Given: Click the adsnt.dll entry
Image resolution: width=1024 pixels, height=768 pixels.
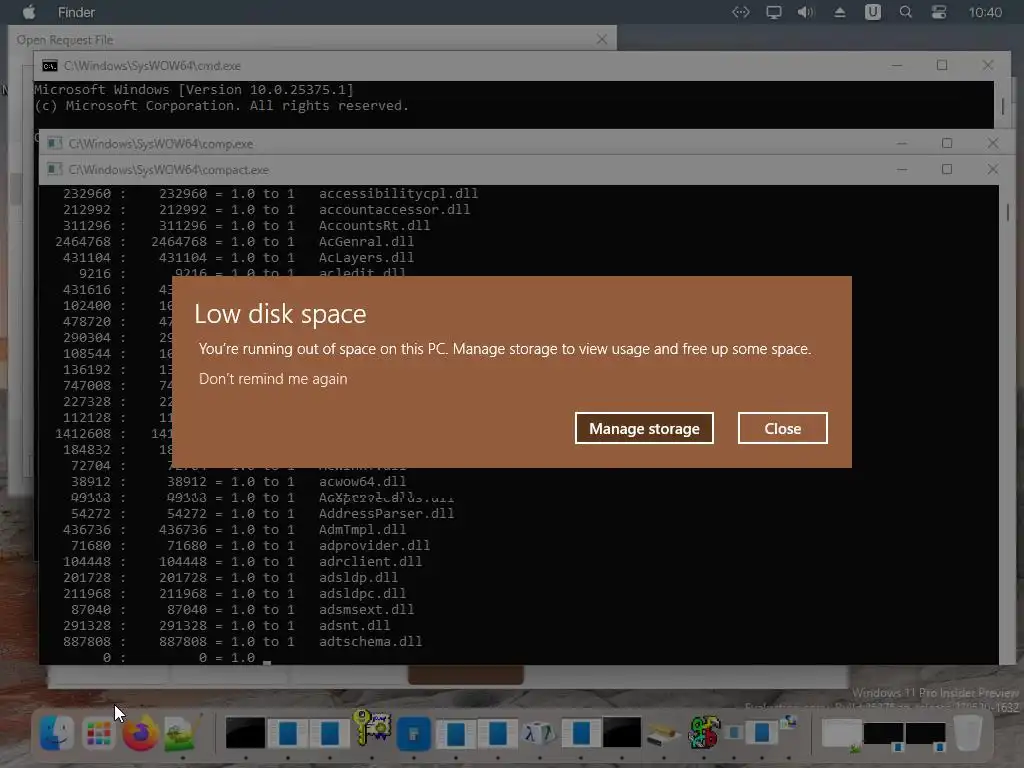Looking at the screenshot, I should pyautogui.click(x=355, y=626).
